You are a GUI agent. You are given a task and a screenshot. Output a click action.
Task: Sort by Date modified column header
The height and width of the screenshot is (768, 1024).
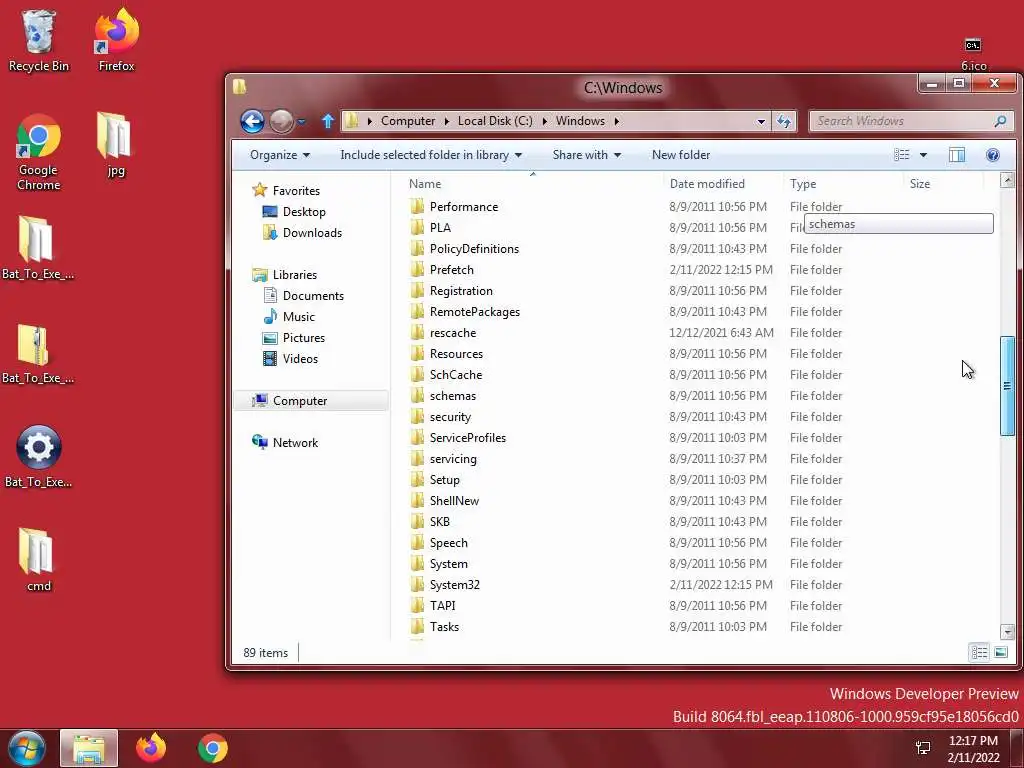pyautogui.click(x=724, y=184)
